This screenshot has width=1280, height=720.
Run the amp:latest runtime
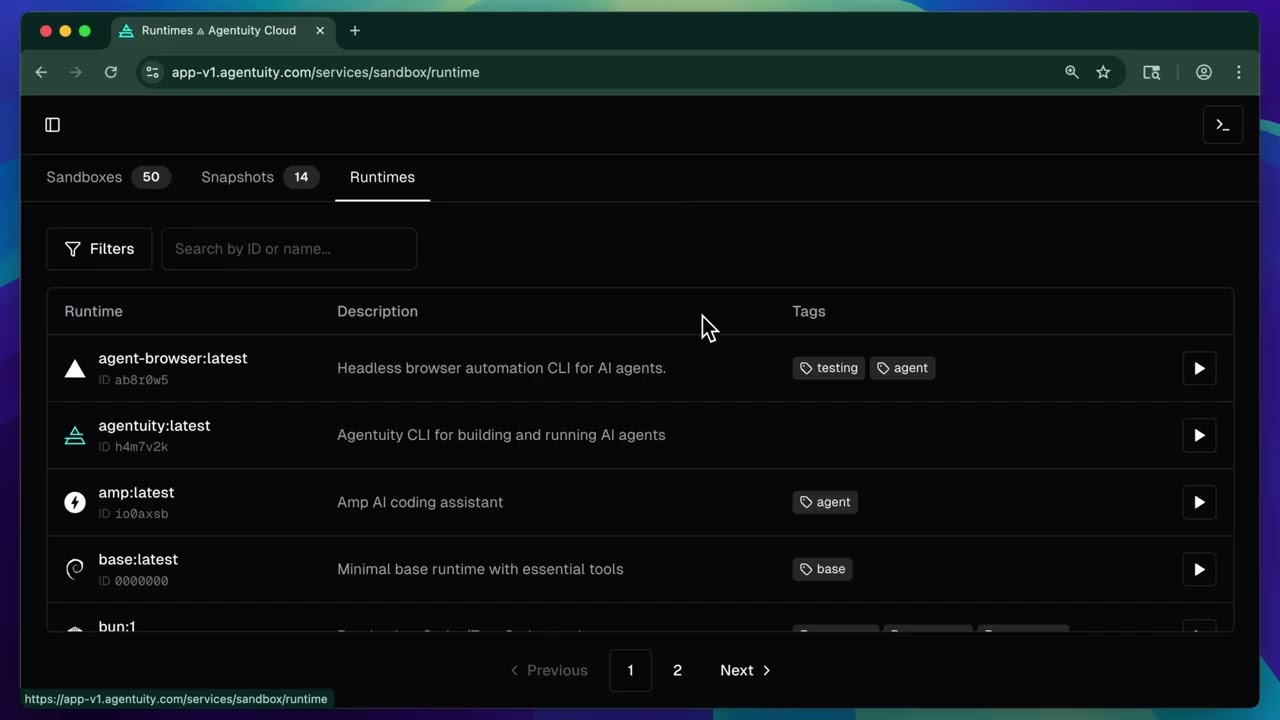[1199, 502]
